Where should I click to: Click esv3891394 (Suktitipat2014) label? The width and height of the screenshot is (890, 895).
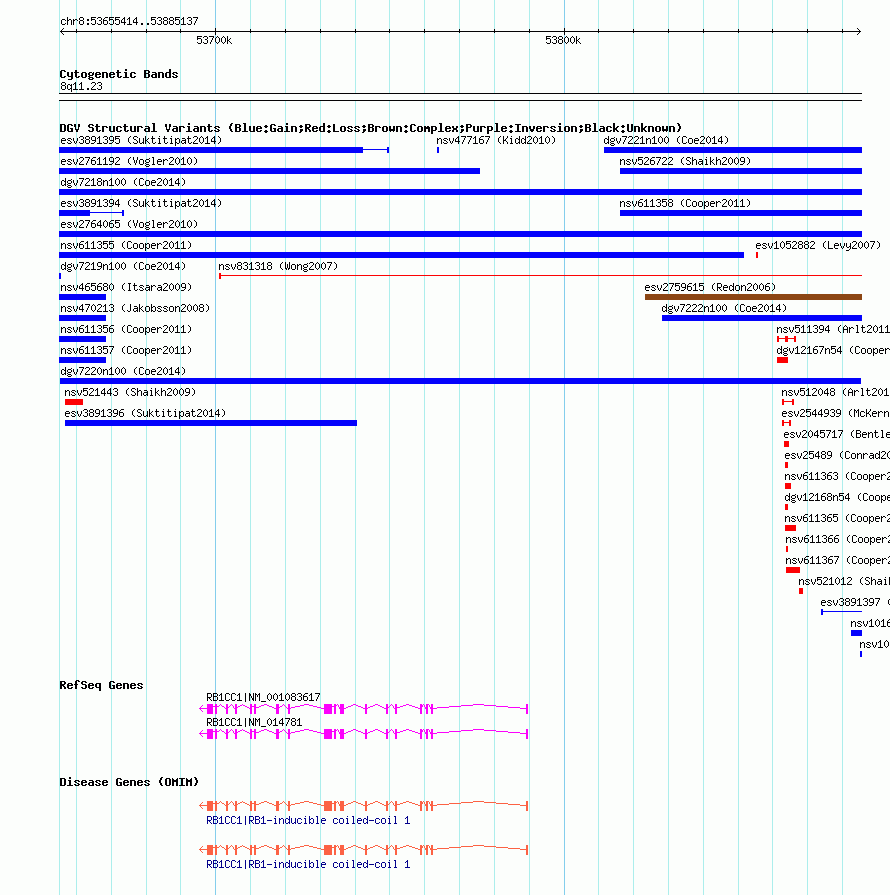141,203
